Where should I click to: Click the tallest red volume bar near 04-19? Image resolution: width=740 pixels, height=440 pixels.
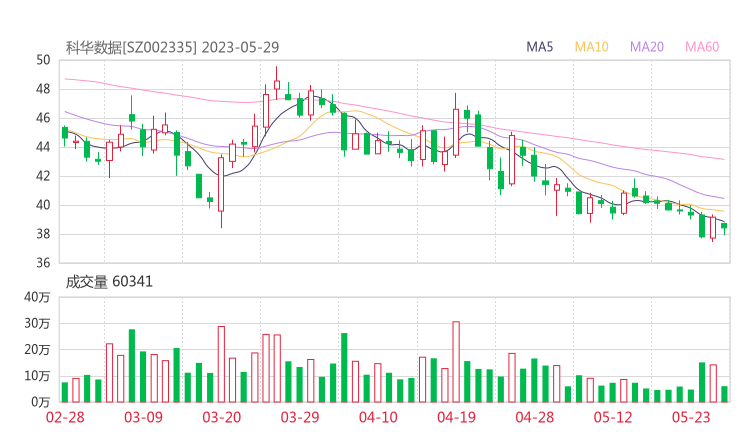pos(456,362)
